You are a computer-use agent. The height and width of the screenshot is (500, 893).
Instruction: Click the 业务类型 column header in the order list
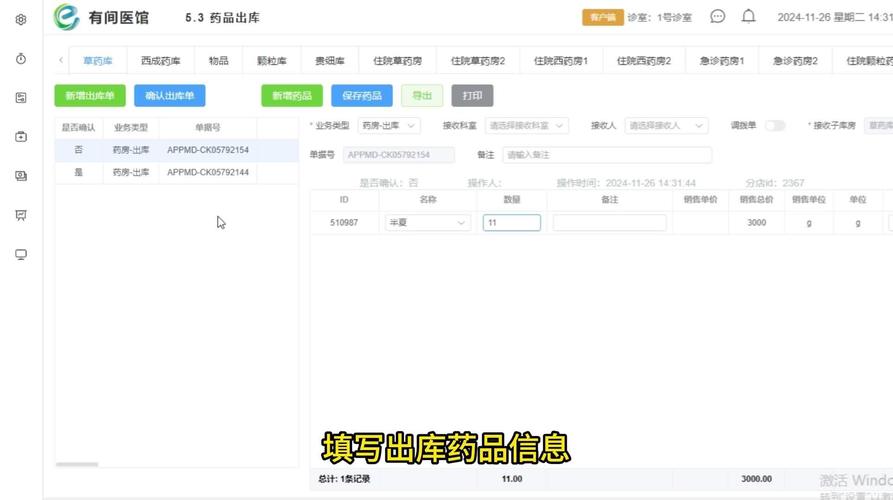click(130, 128)
